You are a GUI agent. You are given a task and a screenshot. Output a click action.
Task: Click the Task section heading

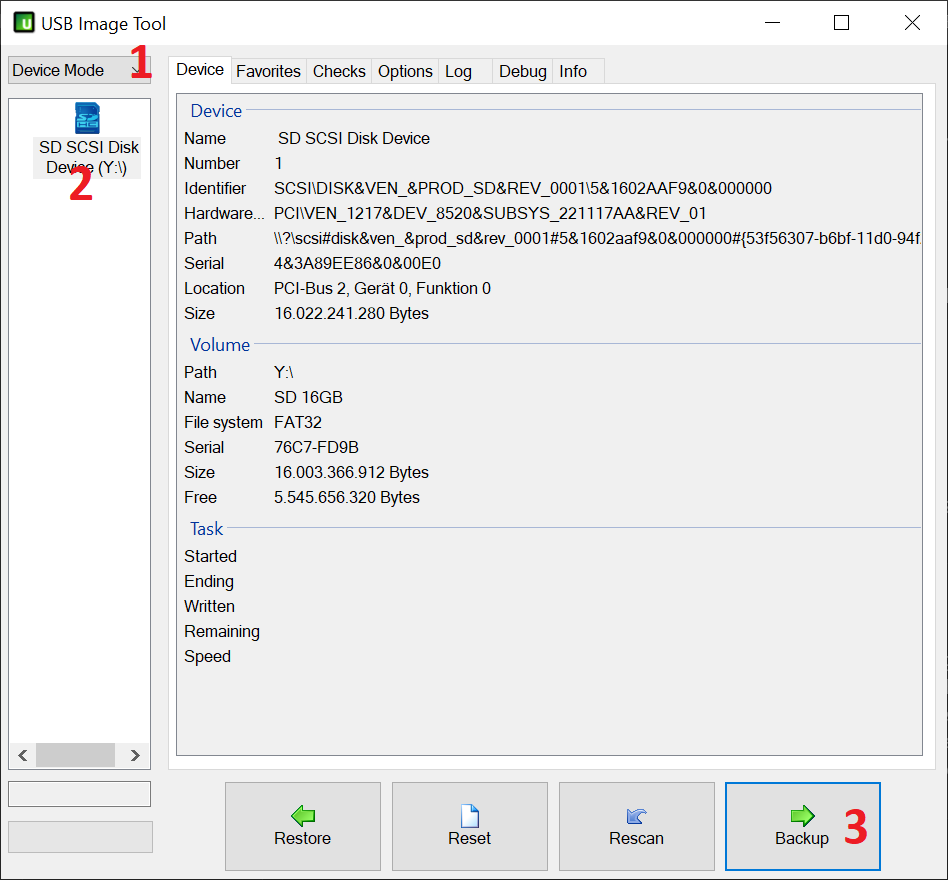[x=206, y=529]
